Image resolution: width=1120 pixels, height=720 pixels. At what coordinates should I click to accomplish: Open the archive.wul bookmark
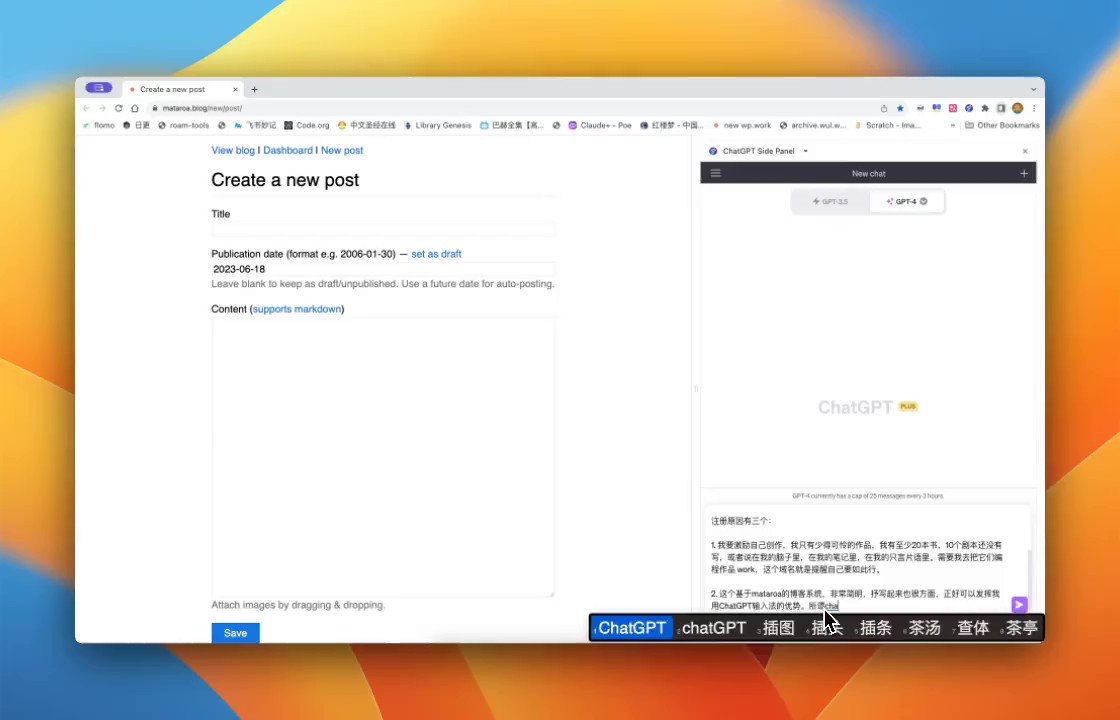(x=813, y=125)
